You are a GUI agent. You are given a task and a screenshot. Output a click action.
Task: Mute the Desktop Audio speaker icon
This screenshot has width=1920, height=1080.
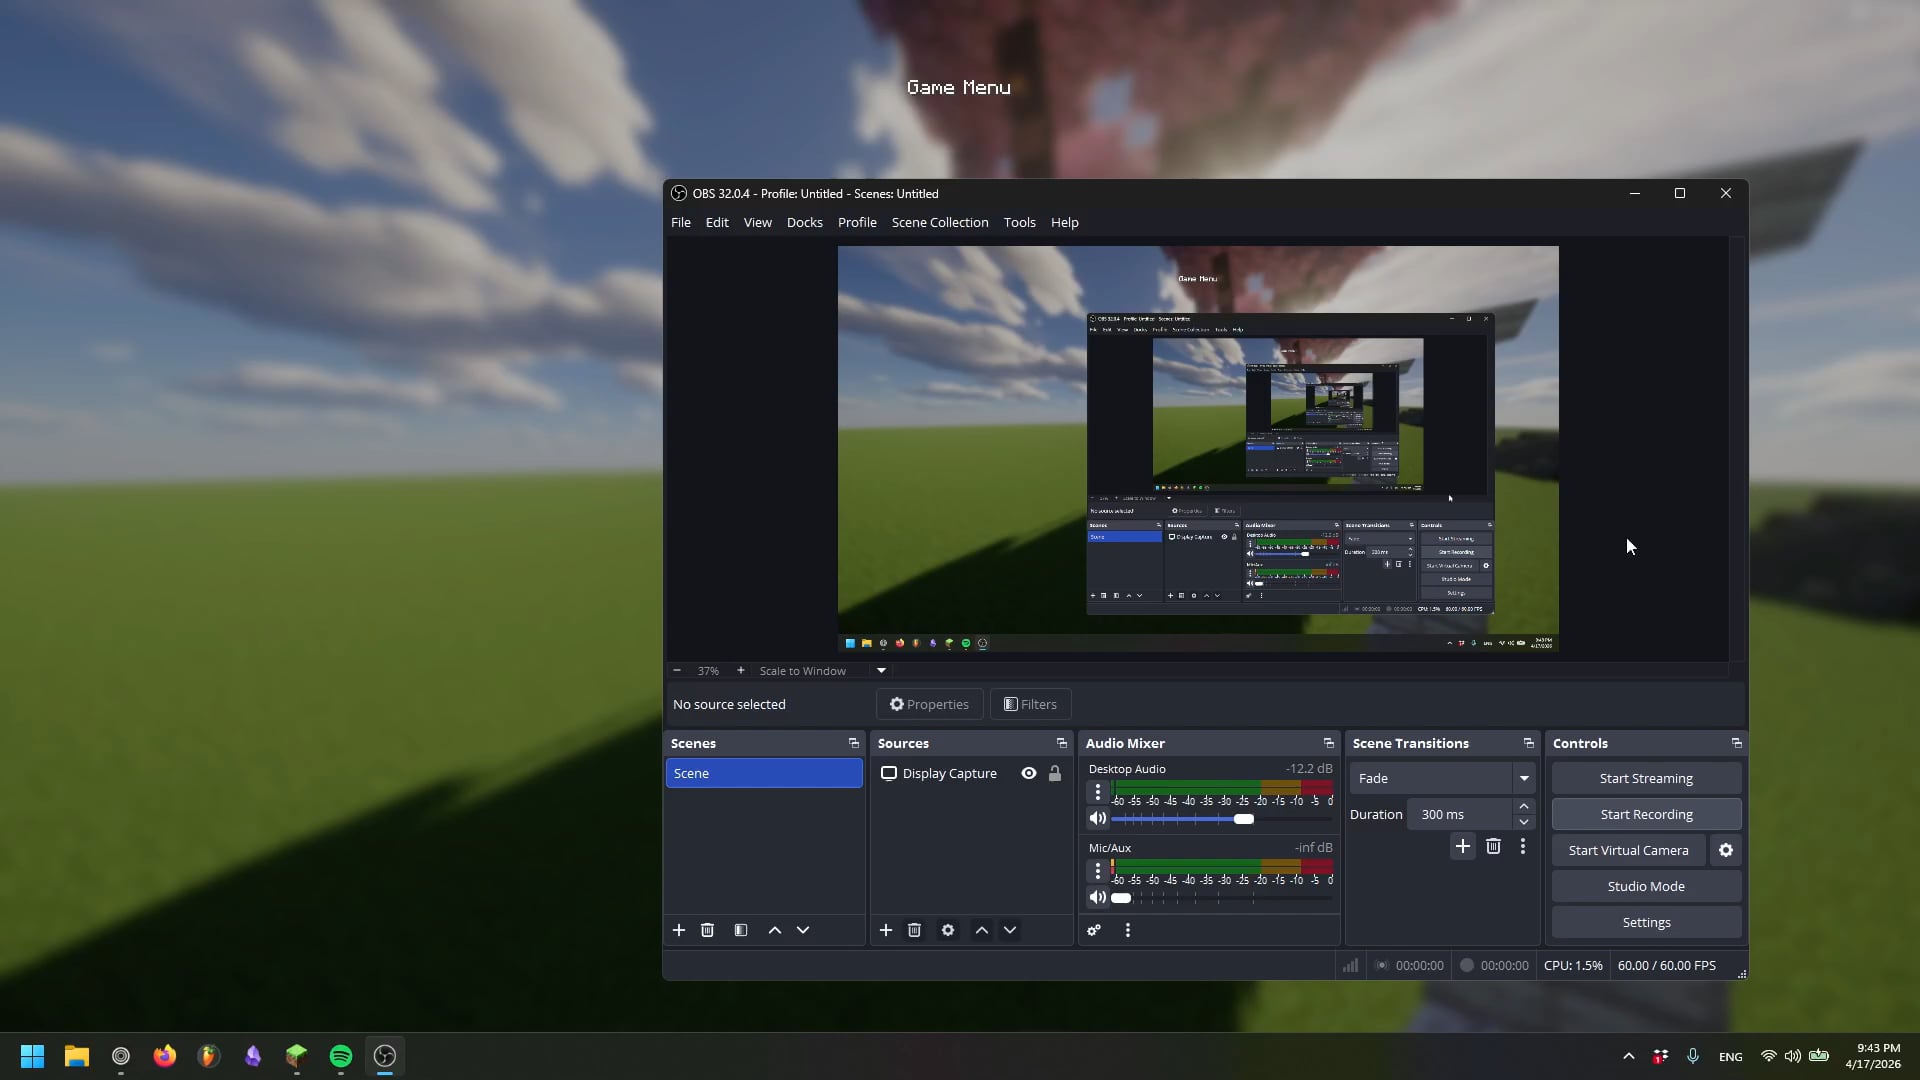(x=1098, y=818)
